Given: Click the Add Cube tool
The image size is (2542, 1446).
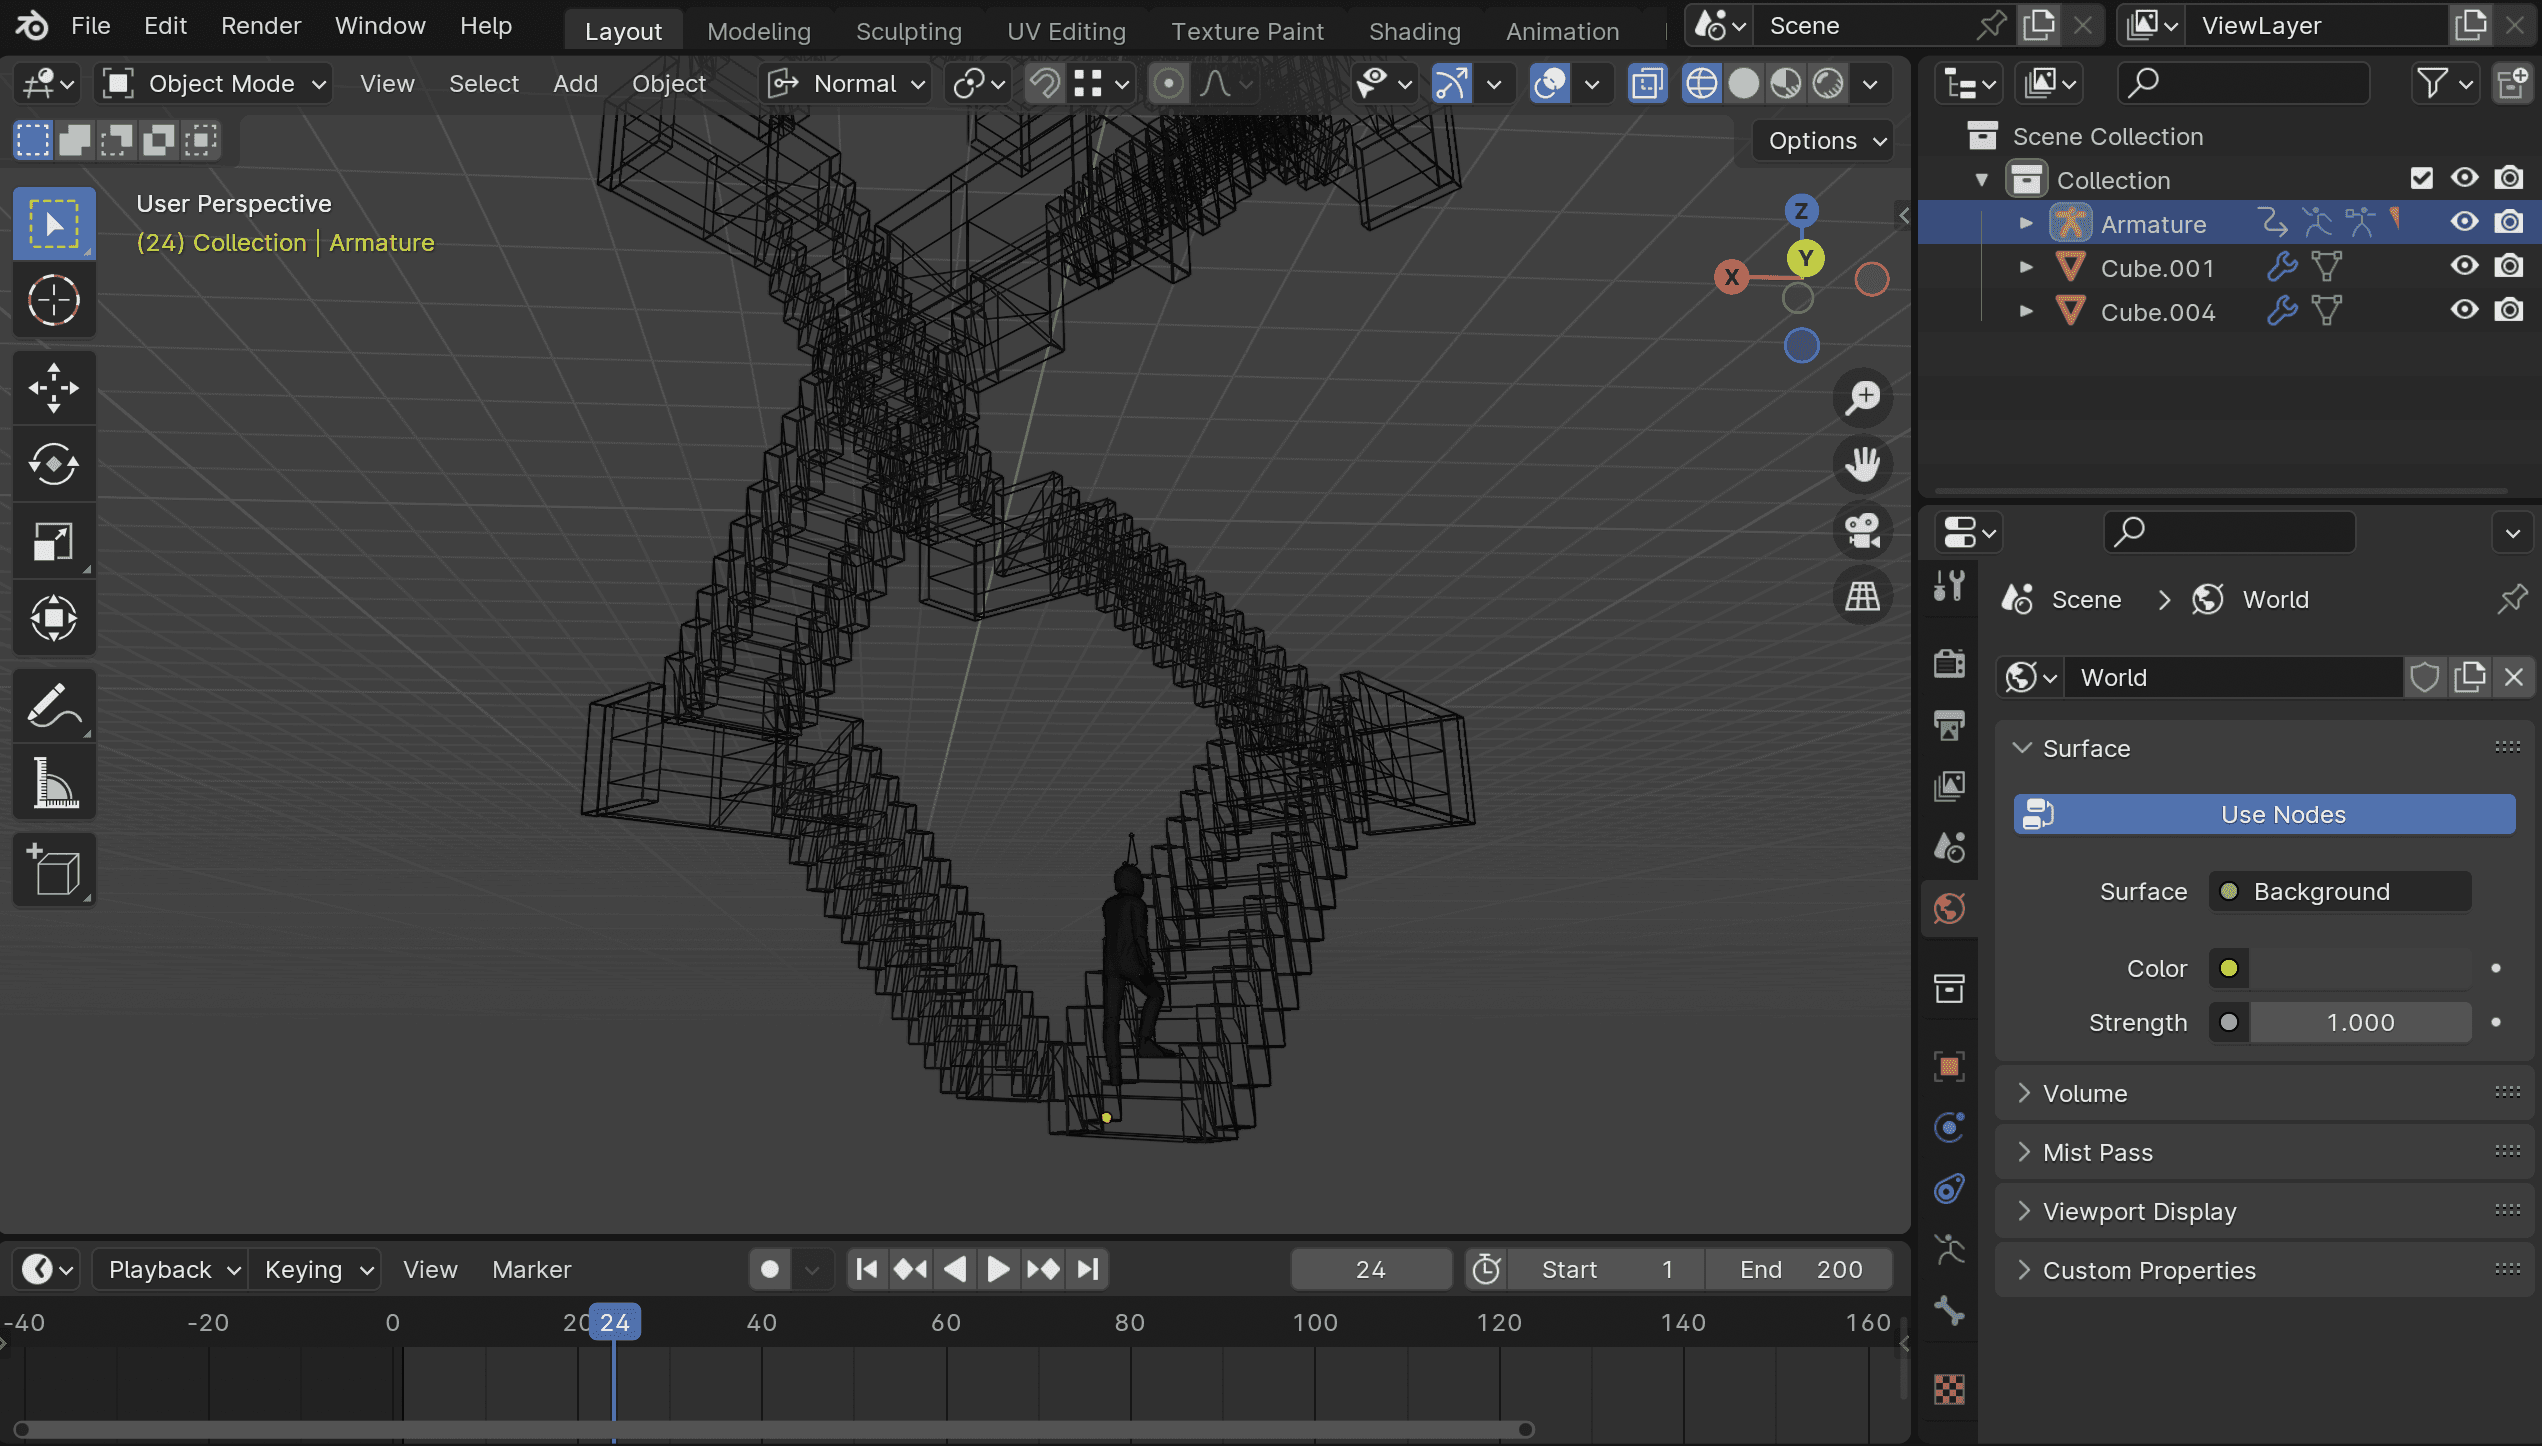Looking at the screenshot, I should coord(54,869).
